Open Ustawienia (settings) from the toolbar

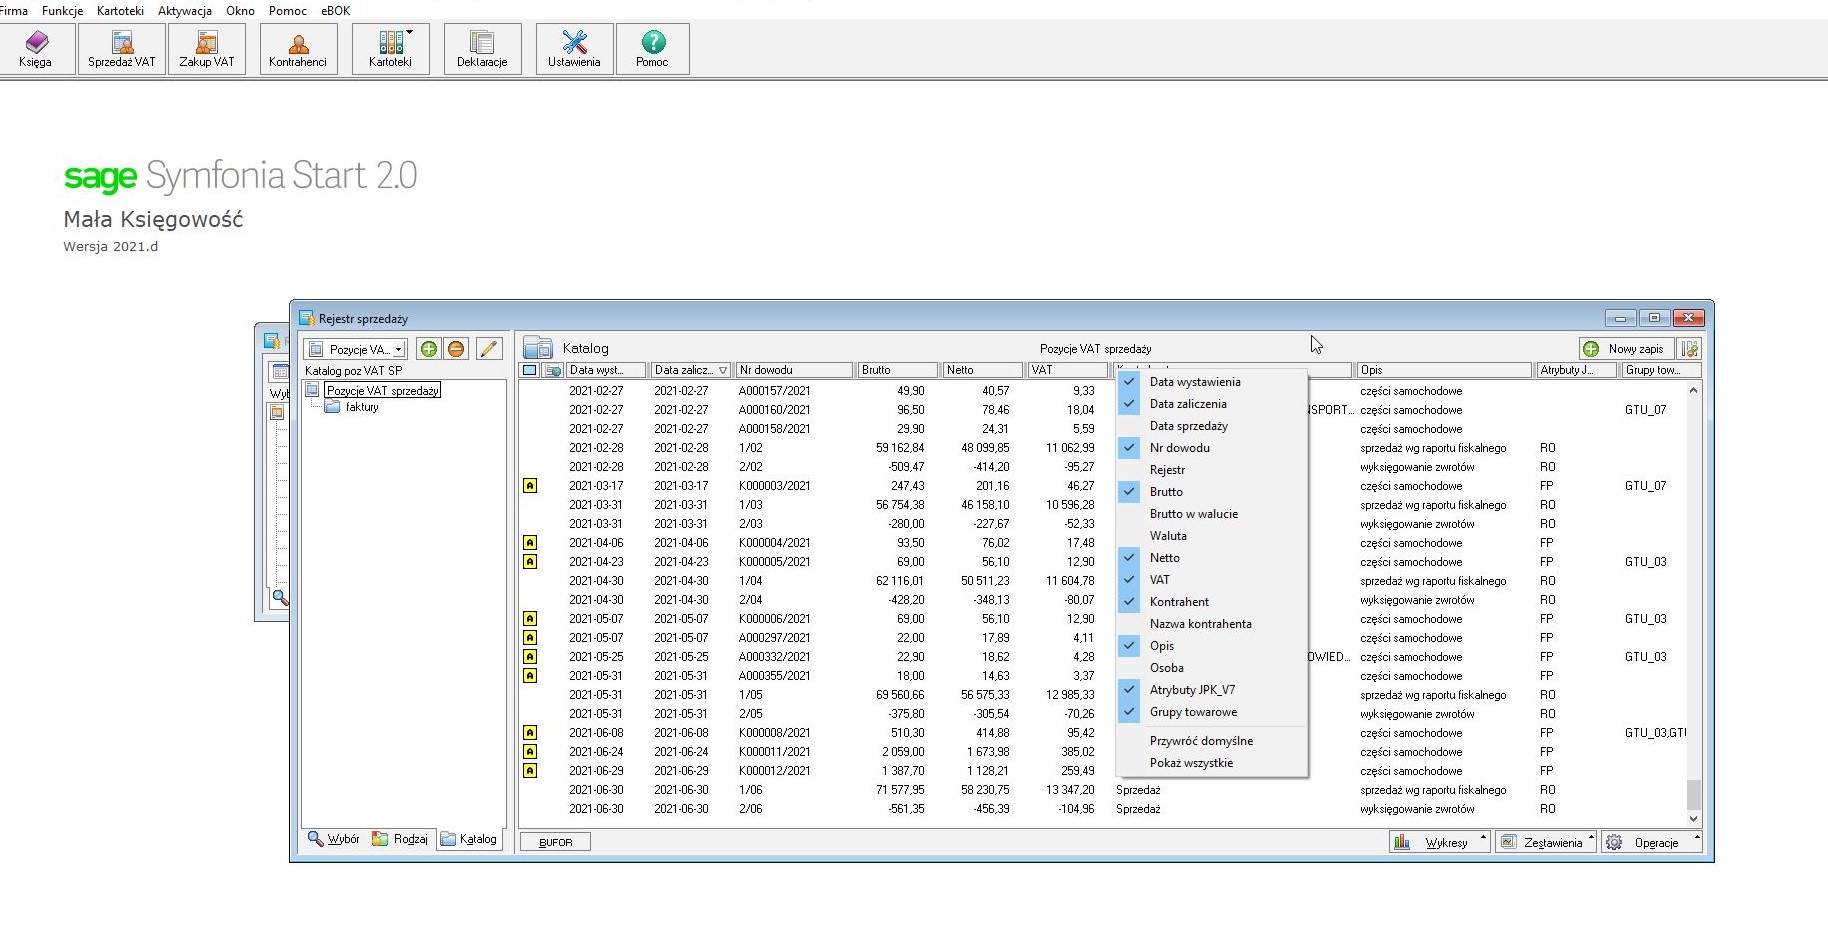[x=574, y=49]
